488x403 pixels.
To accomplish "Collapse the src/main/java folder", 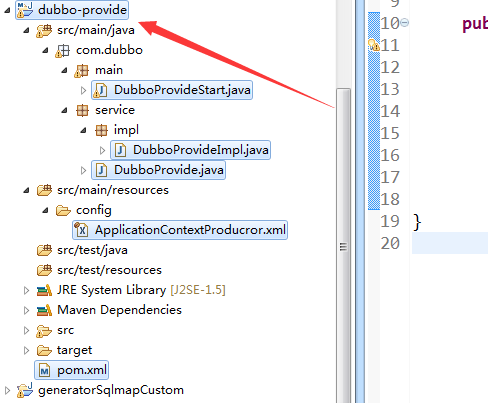I will (x=26, y=31).
